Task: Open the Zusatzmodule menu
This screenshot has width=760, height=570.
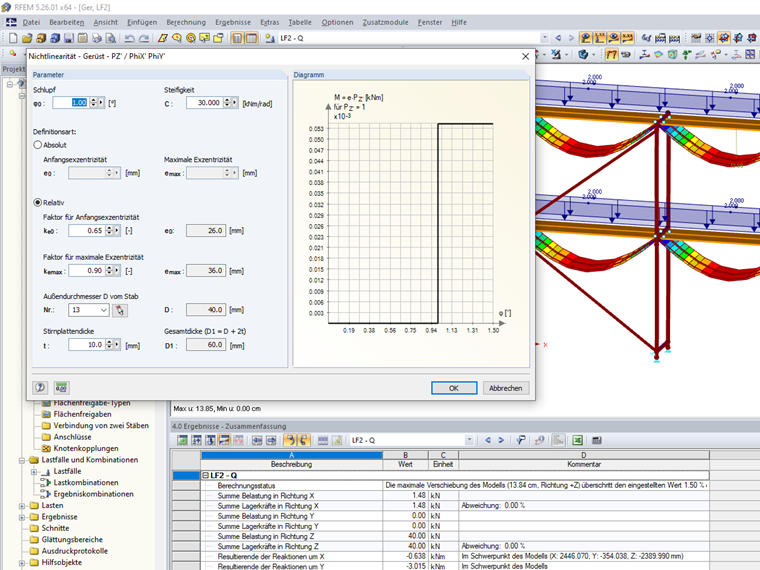Action: (385, 22)
